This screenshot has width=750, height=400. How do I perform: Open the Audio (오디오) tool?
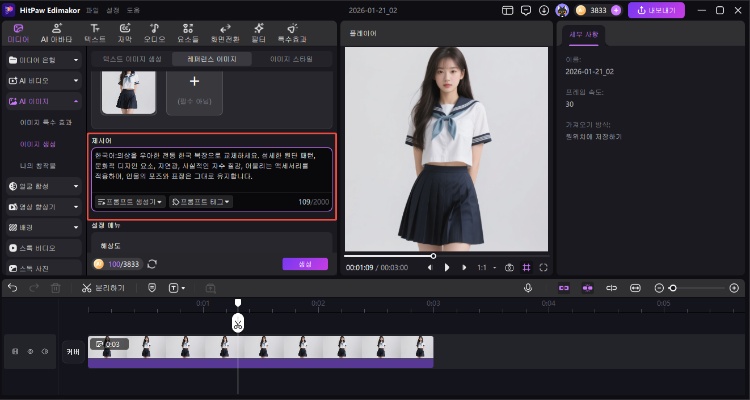[x=154, y=33]
